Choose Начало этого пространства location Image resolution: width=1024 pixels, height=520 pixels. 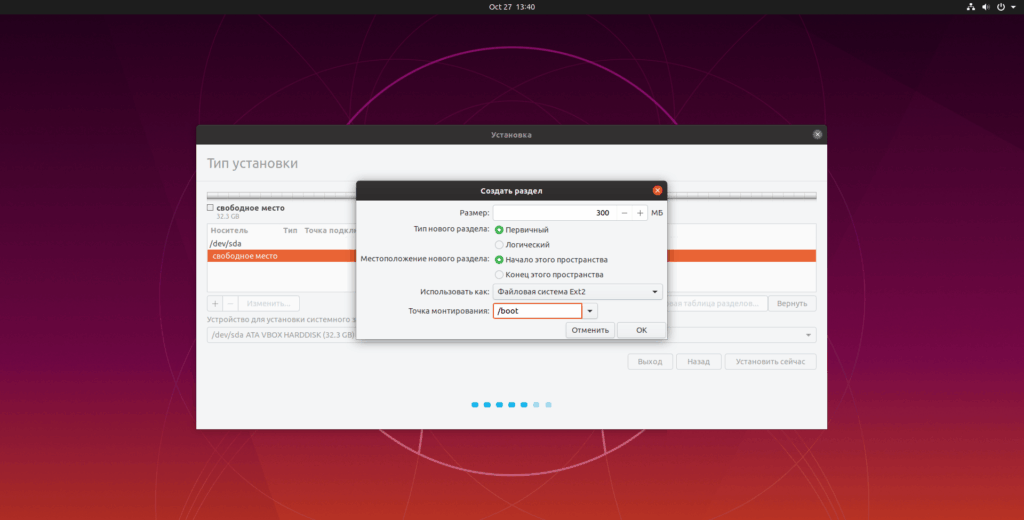pyautogui.click(x=499, y=260)
